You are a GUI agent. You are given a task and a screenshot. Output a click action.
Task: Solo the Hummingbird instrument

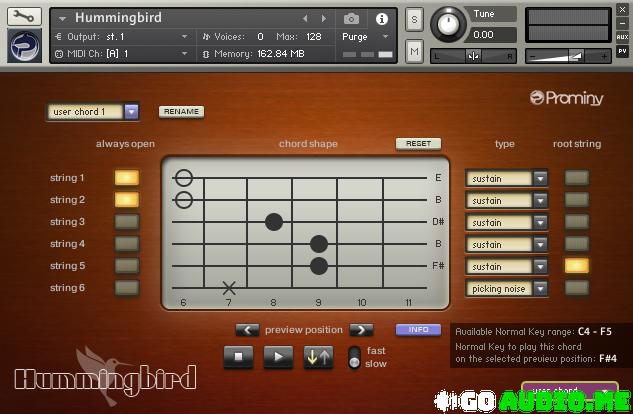click(x=414, y=19)
